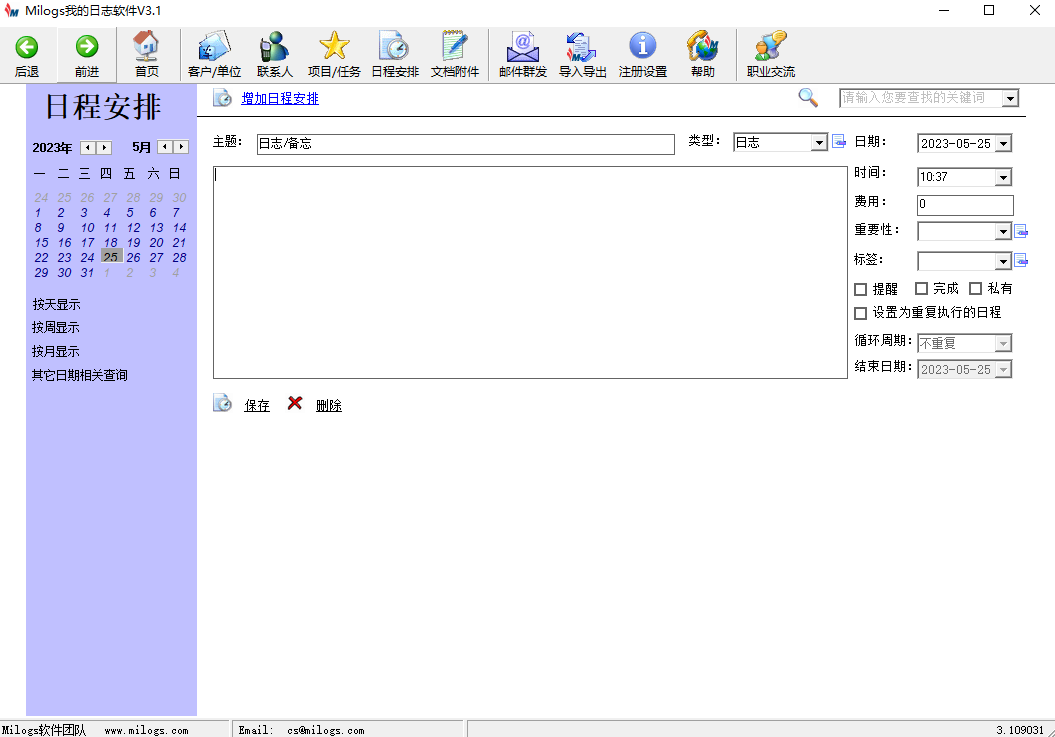This screenshot has height=737, width=1055.
Task: Select May 8 in the calendar
Action: click(x=38, y=227)
